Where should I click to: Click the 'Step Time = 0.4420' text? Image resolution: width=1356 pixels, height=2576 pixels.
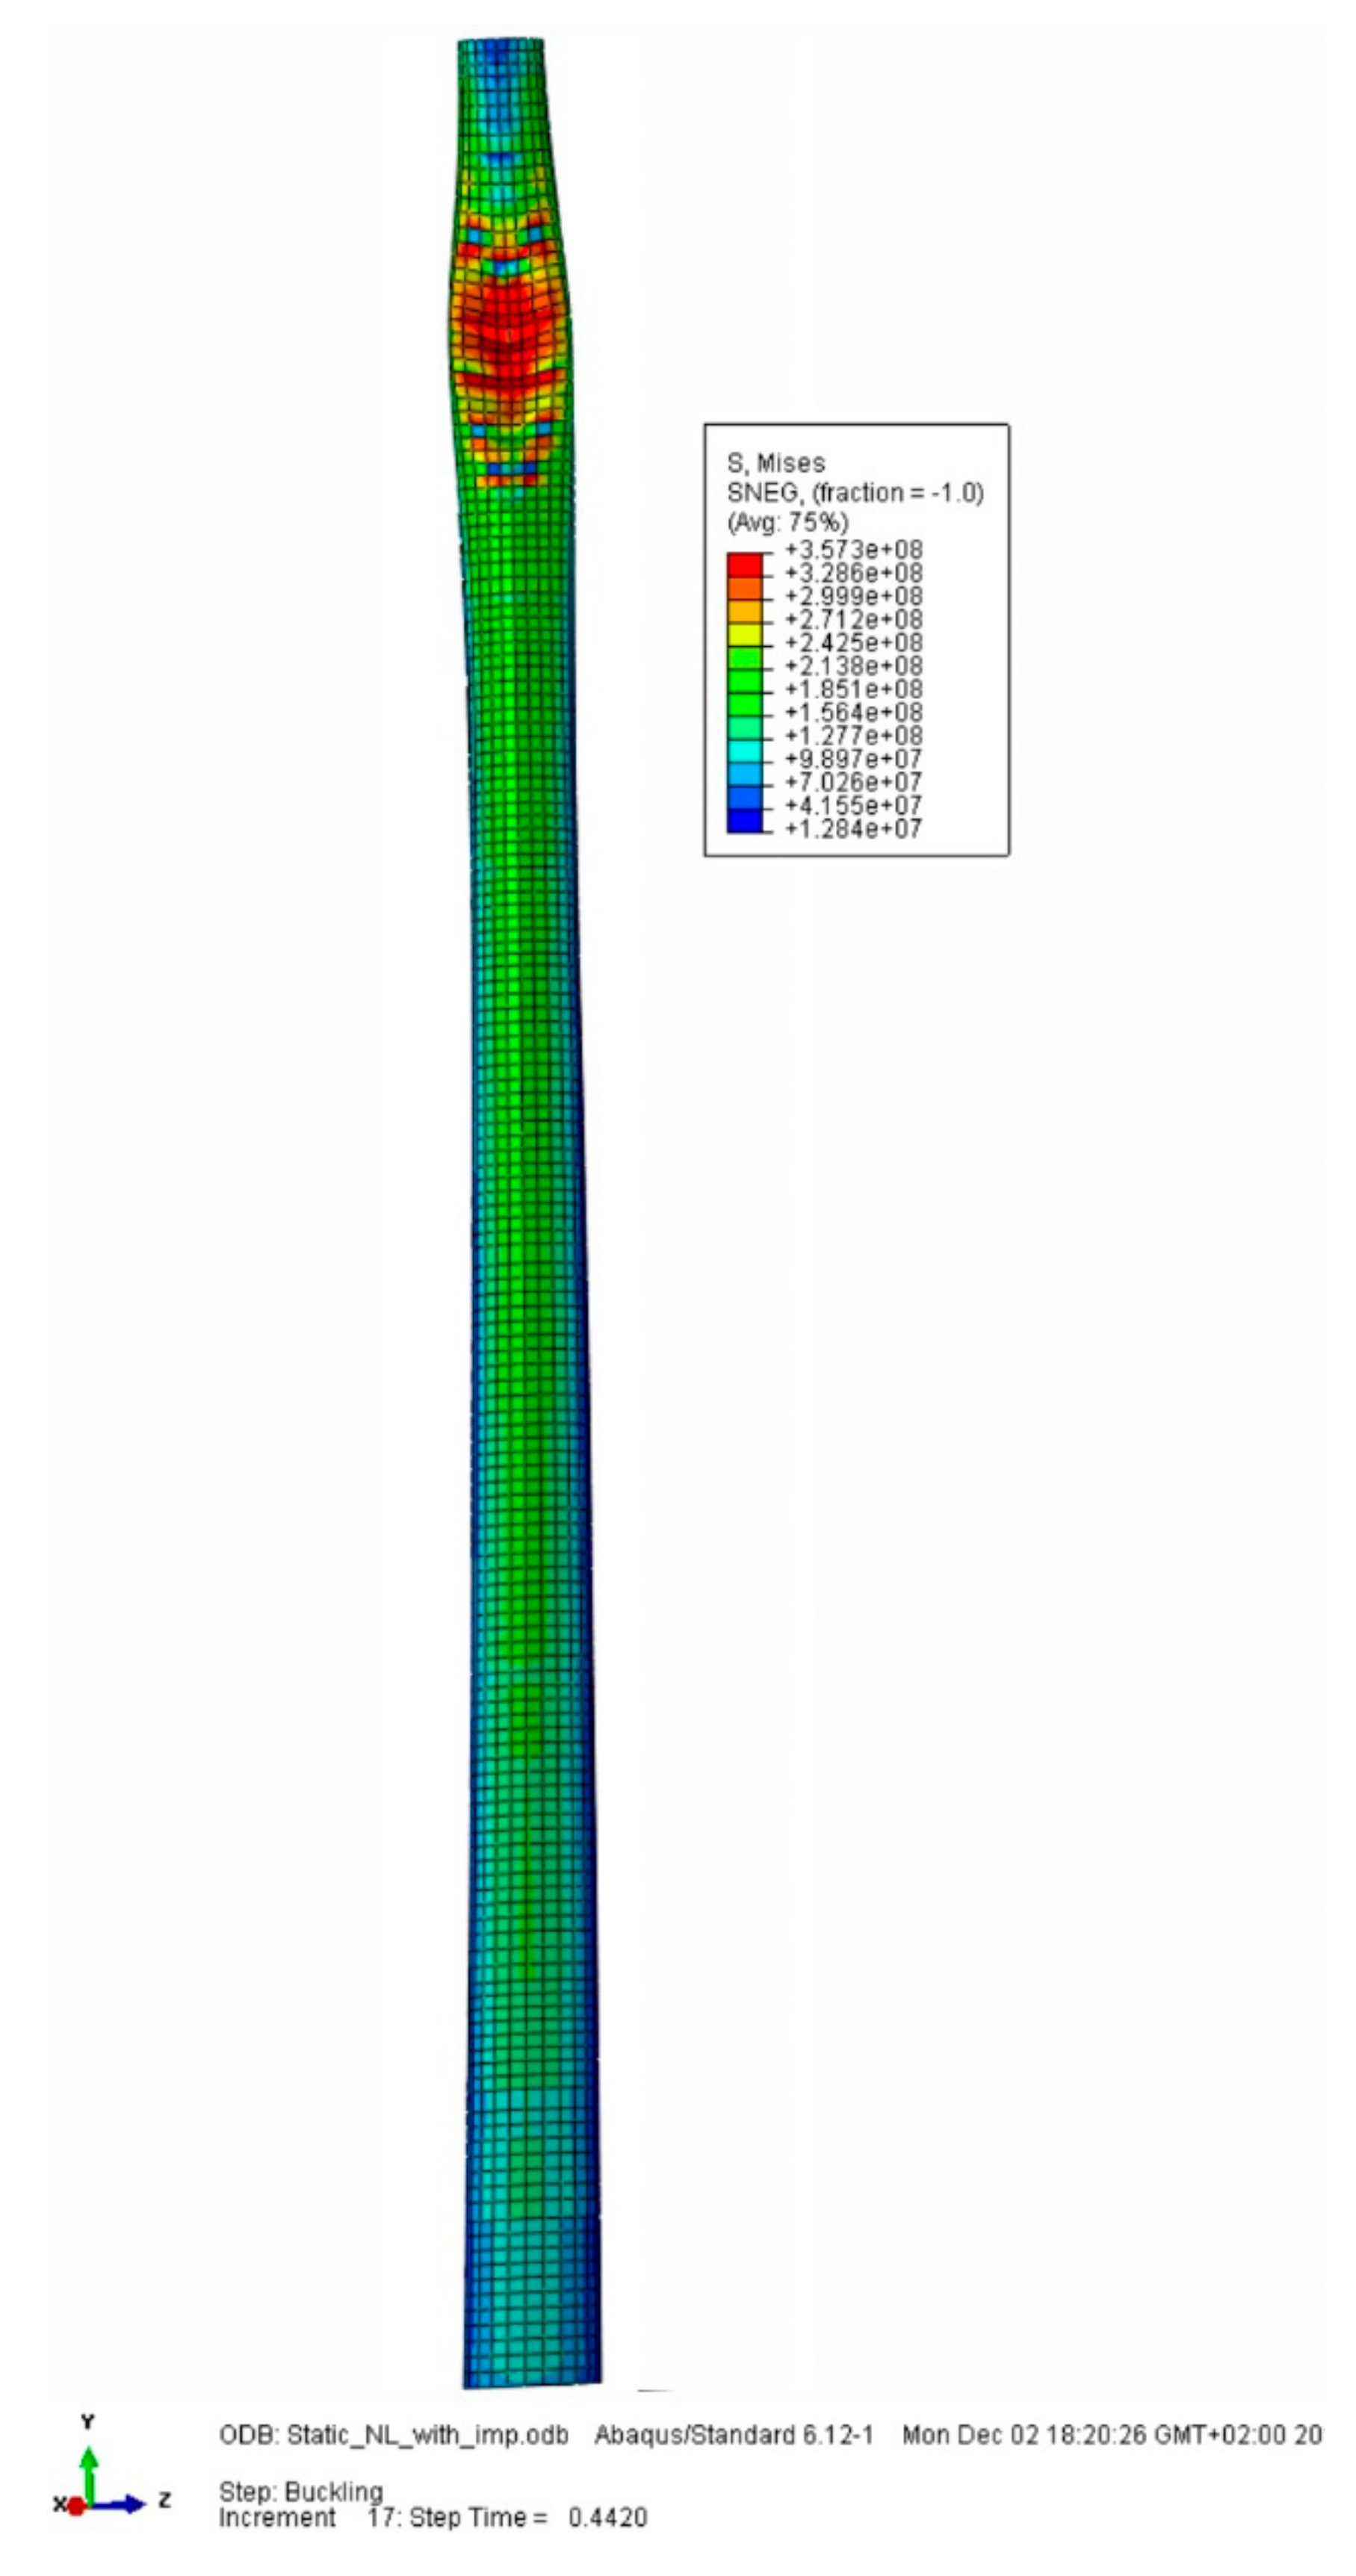(x=528, y=2518)
